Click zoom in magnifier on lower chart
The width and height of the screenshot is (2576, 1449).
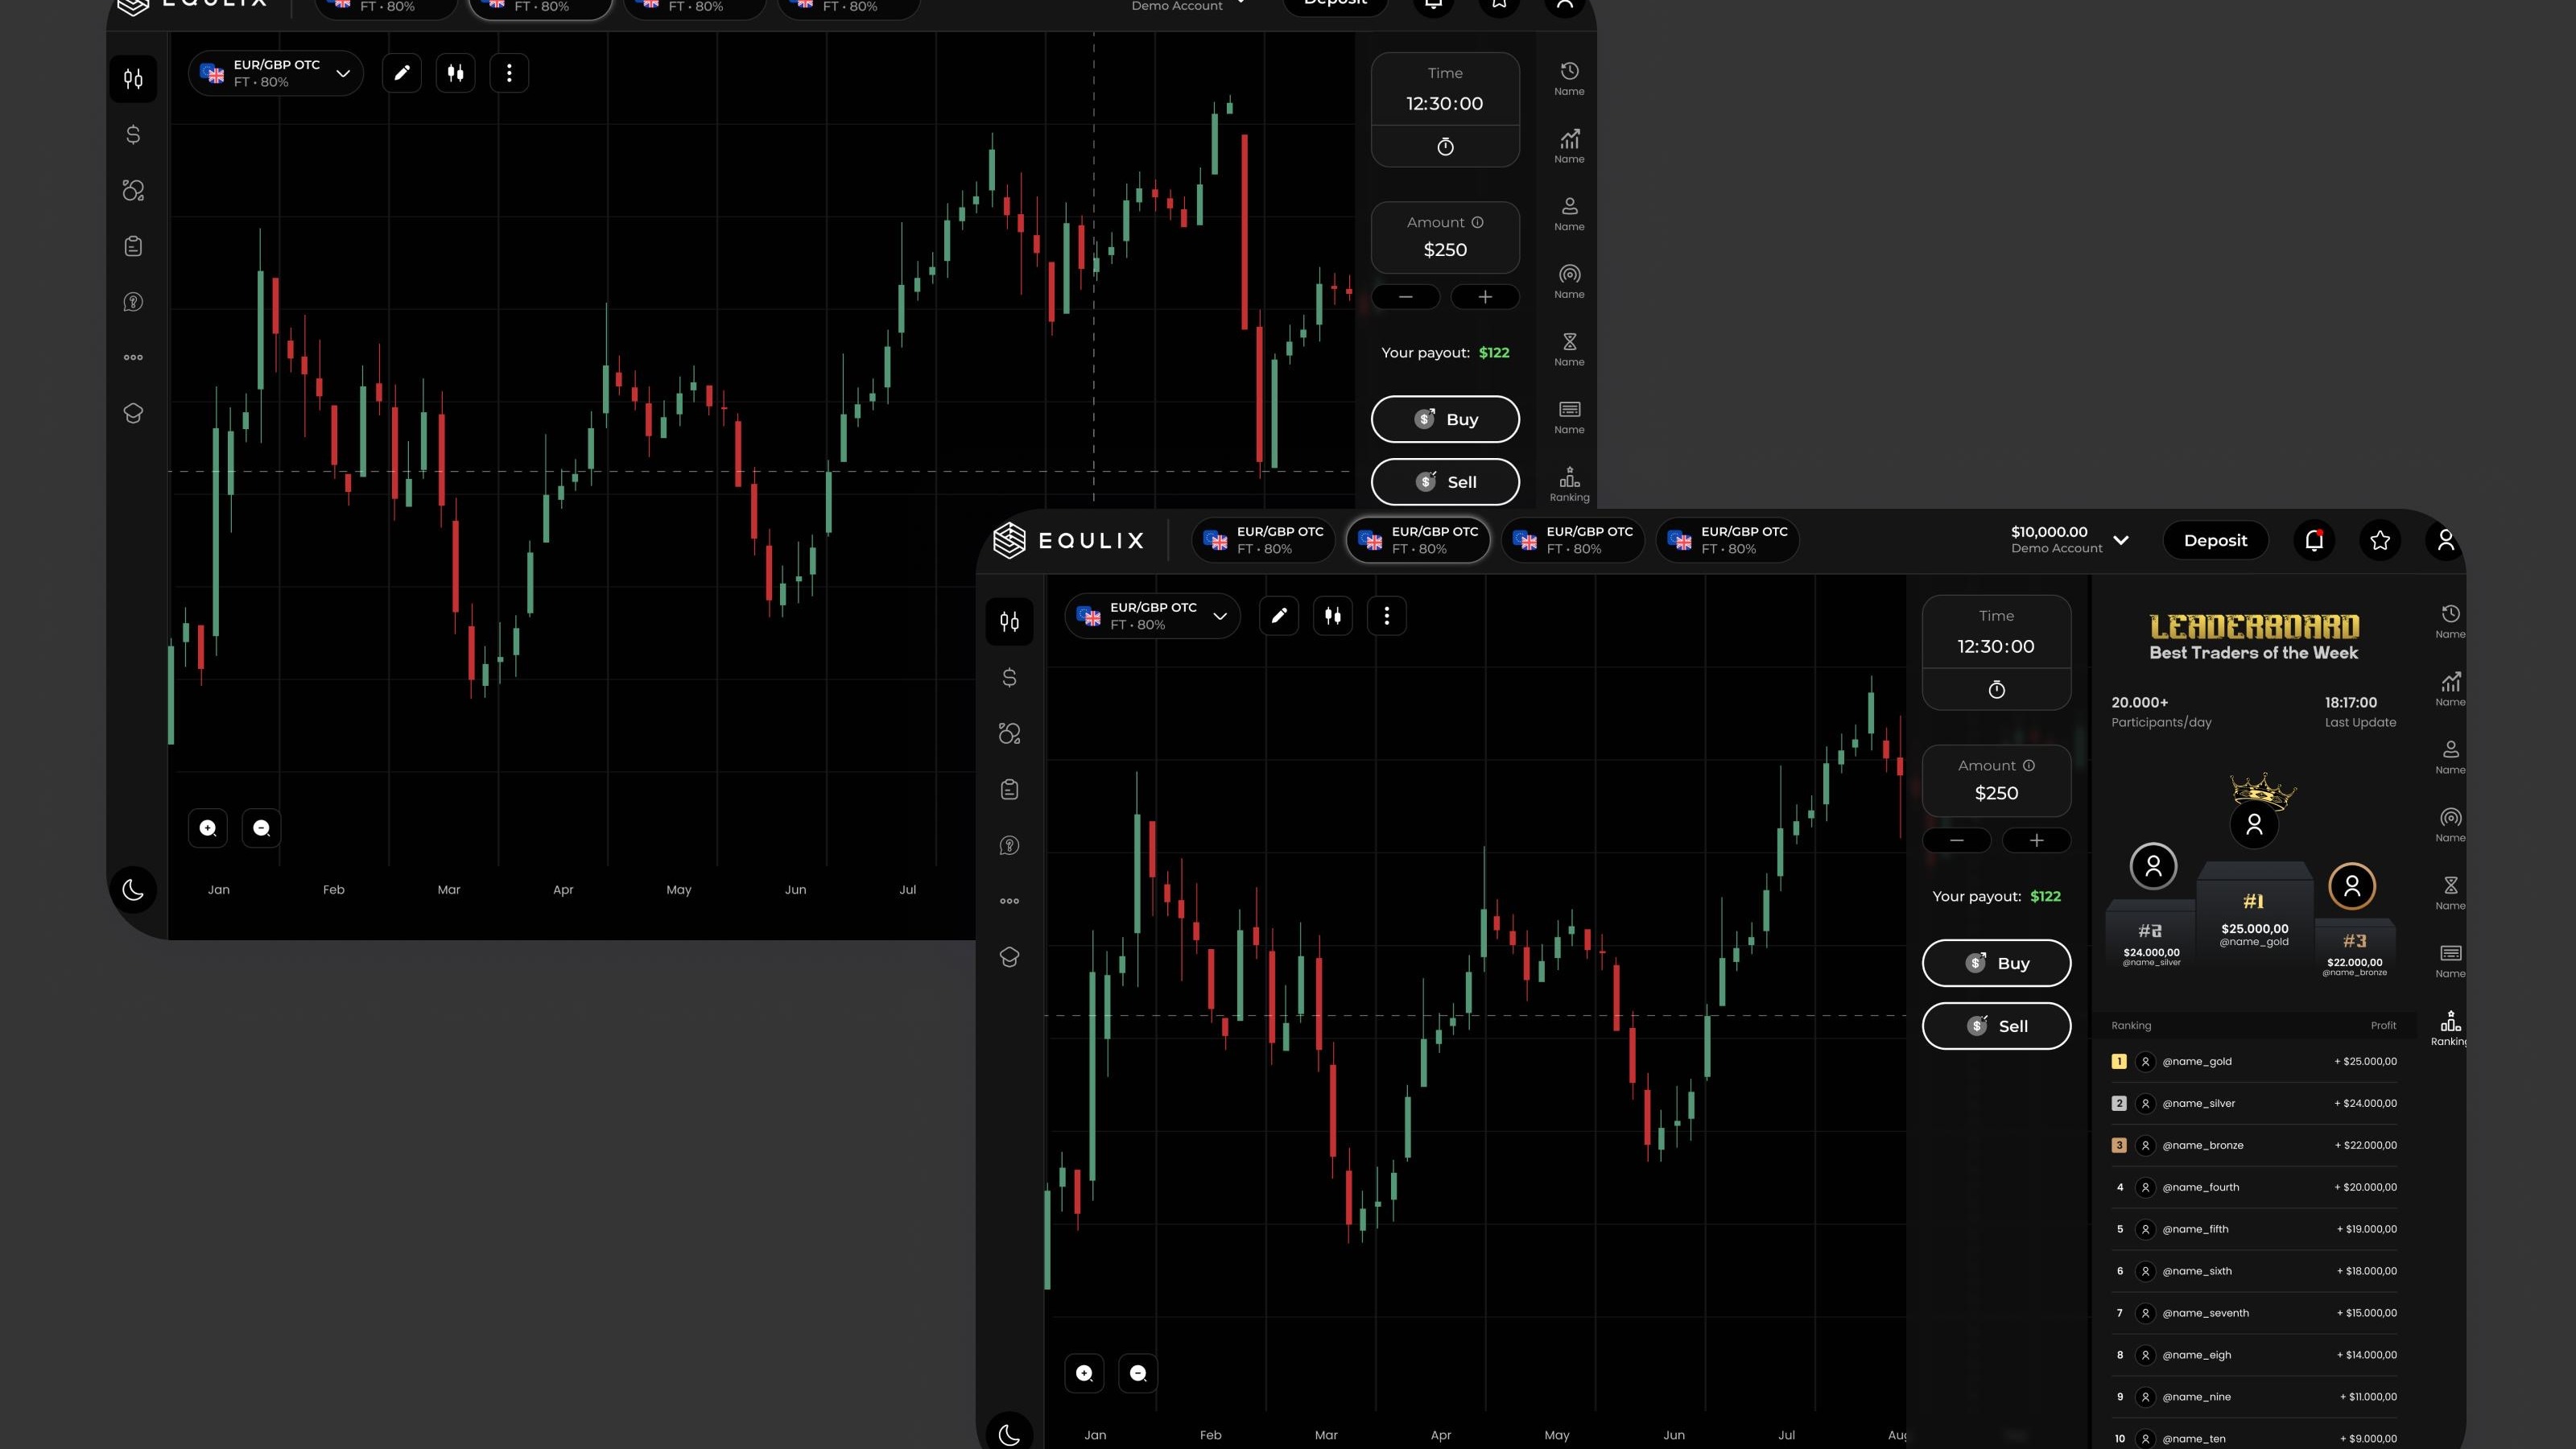point(1084,1373)
